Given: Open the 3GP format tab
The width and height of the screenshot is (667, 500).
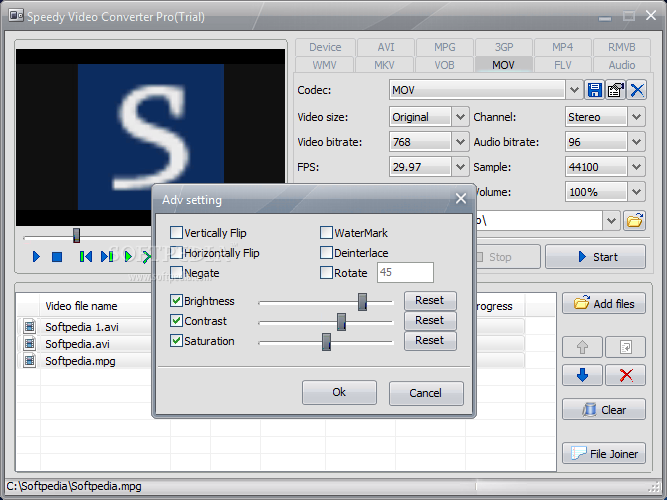Looking at the screenshot, I should click(504, 47).
